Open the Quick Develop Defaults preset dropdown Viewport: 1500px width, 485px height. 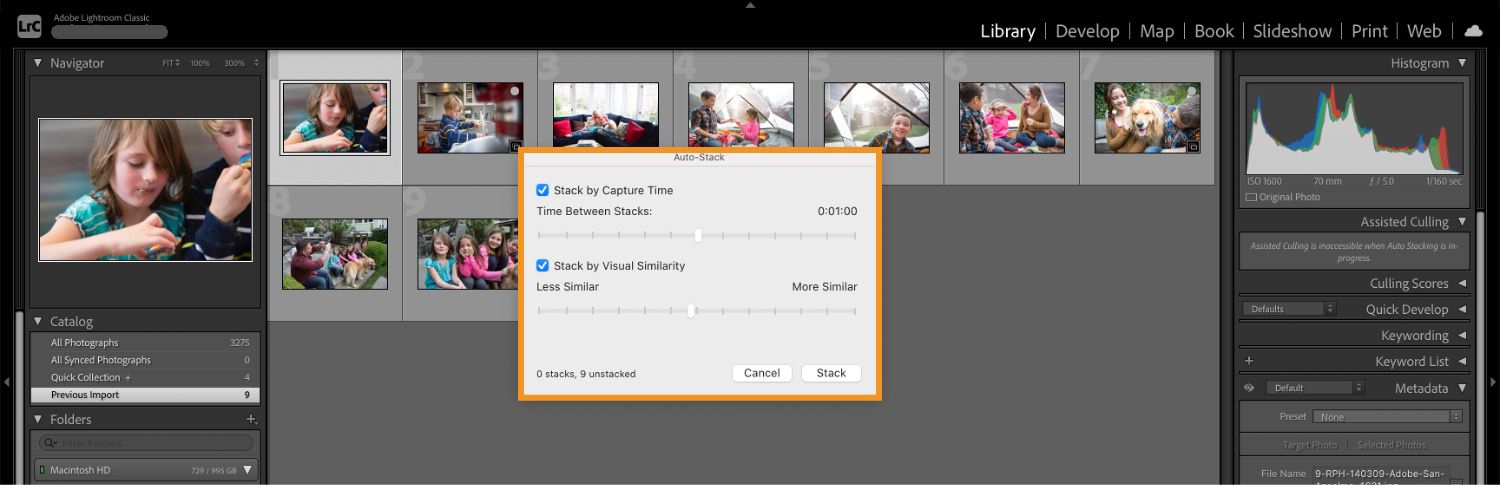tap(1289, 309)
